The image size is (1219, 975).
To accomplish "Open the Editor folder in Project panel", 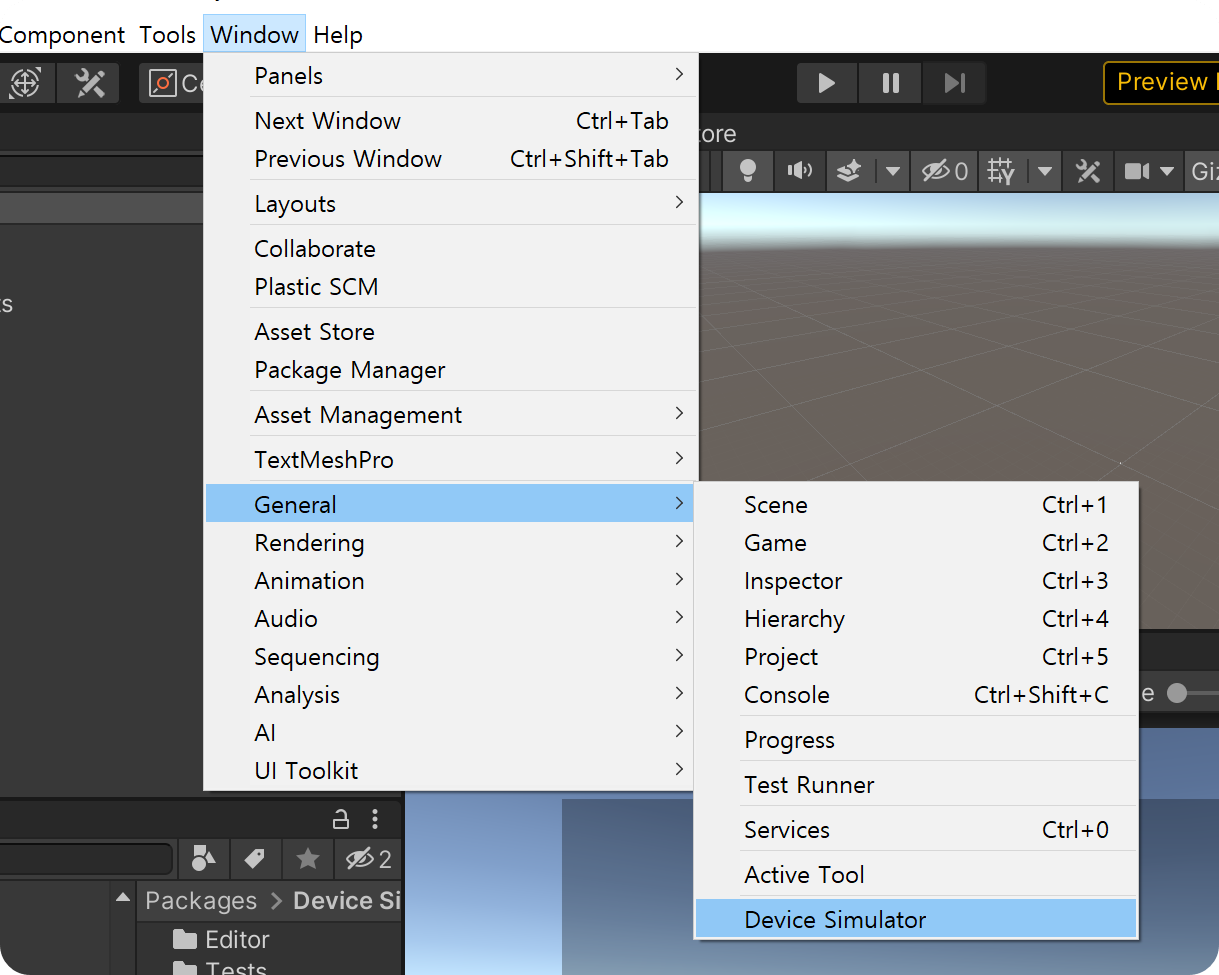I will (221, 940).
